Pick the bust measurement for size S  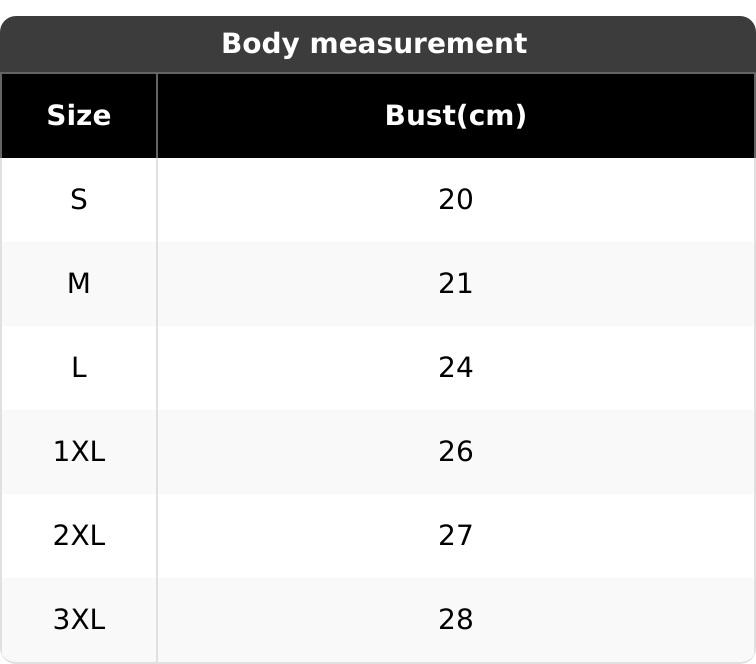tap(455, 200)
